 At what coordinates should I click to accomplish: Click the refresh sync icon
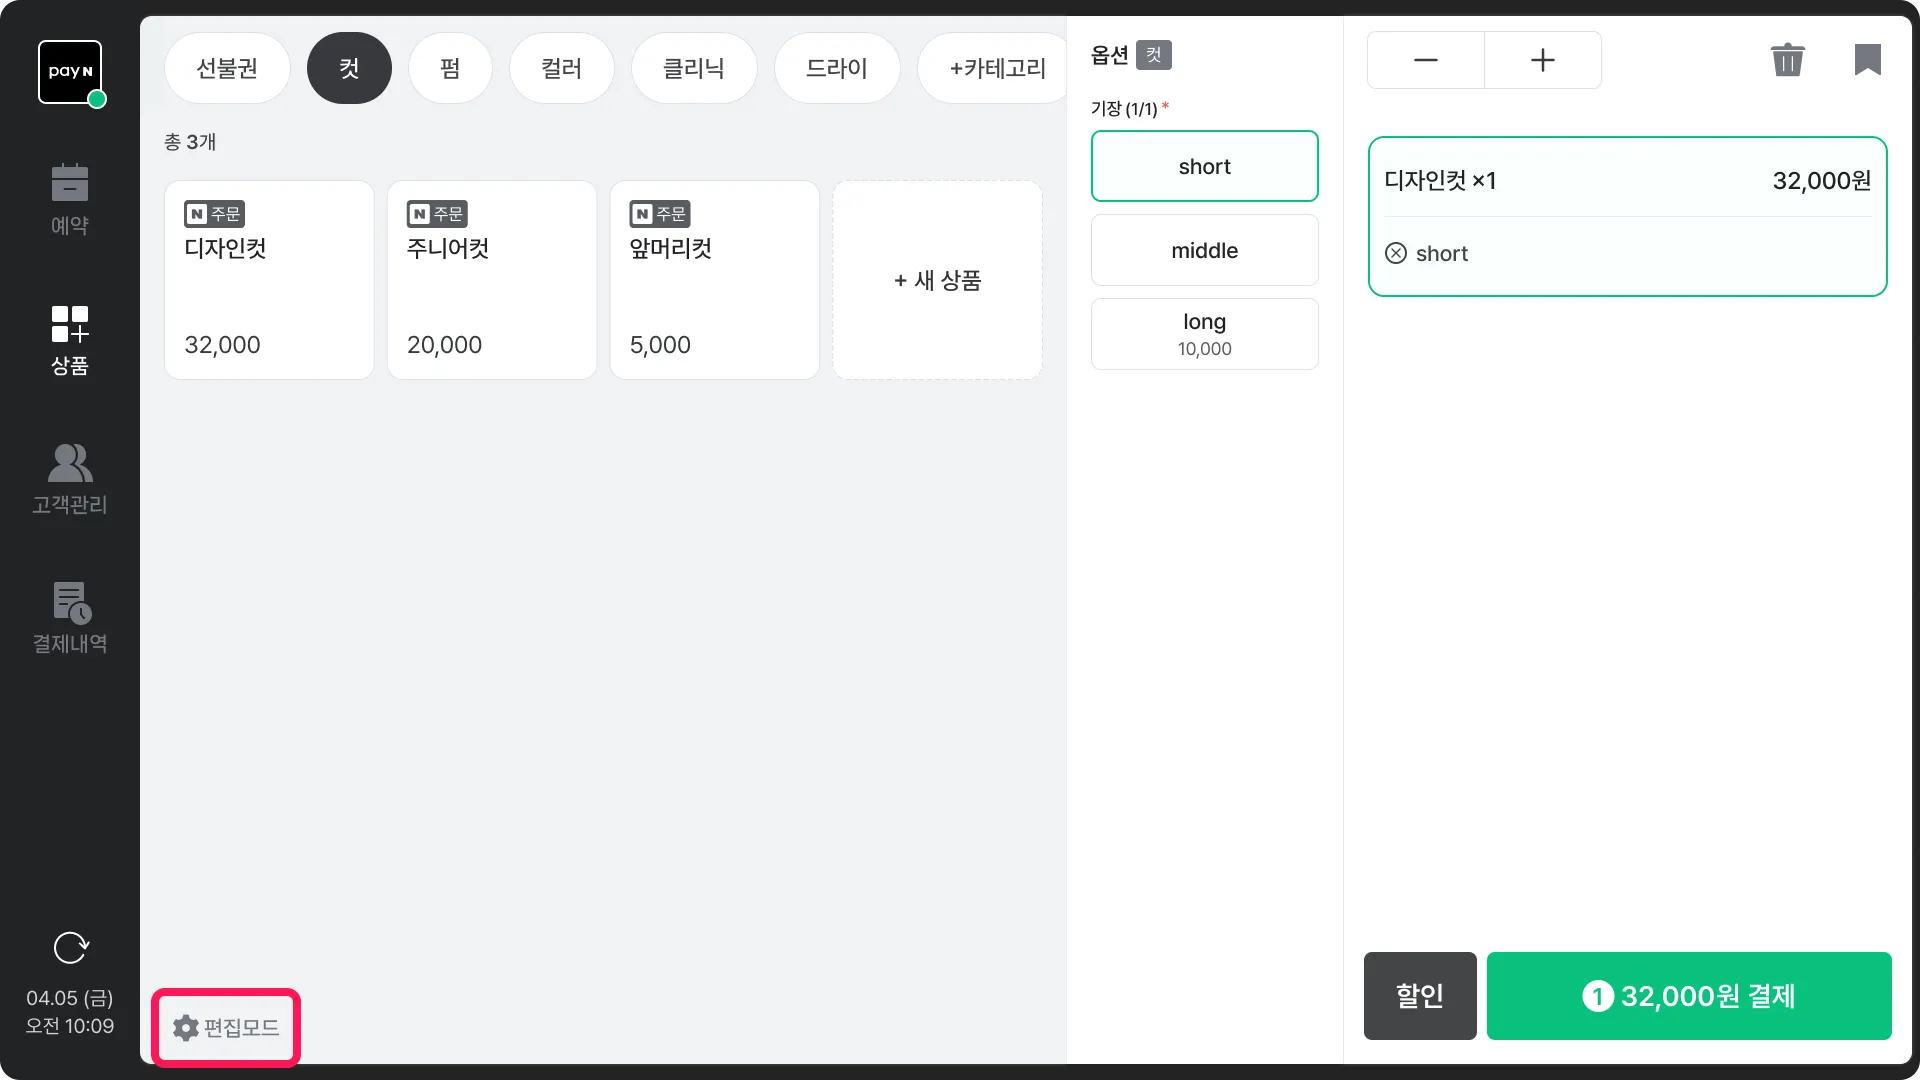(x=70, y=947)
